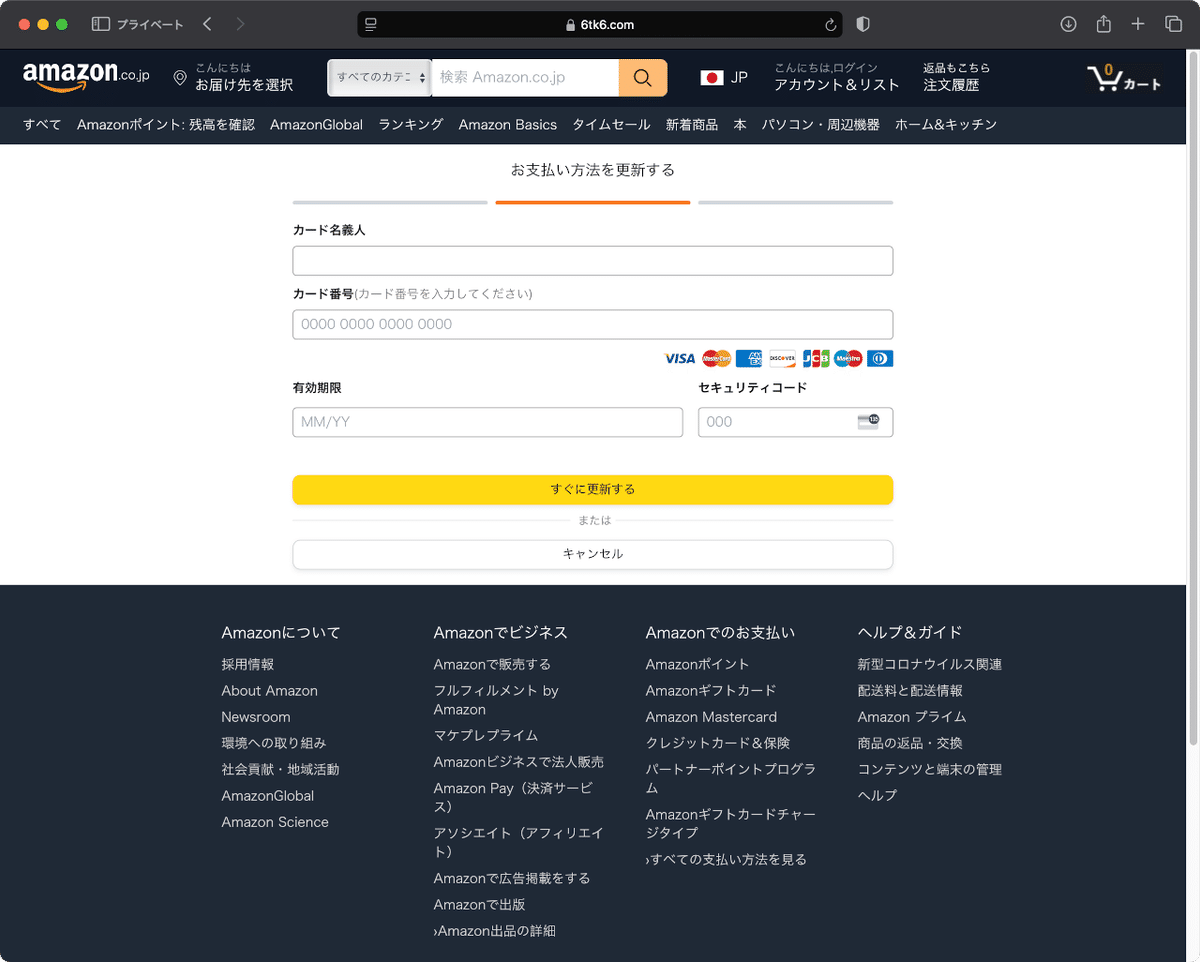Toggle the Safari sidebar icon

[x=100, y=24]
